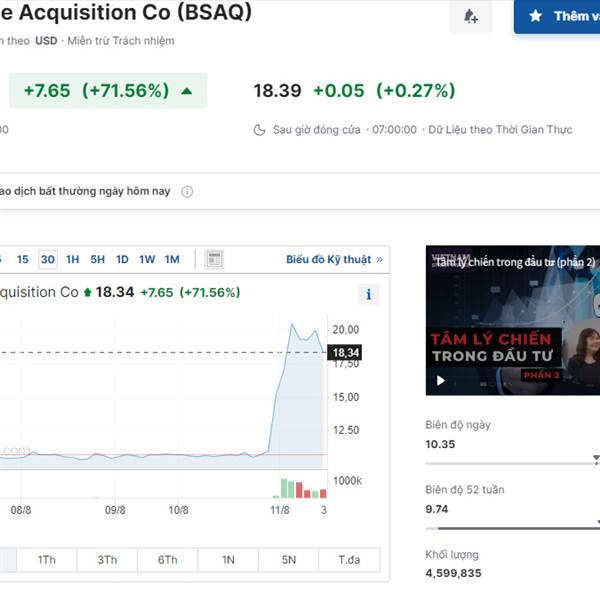Click the bell alert icon
Viewport: 600px width, 600px height.
471,16
